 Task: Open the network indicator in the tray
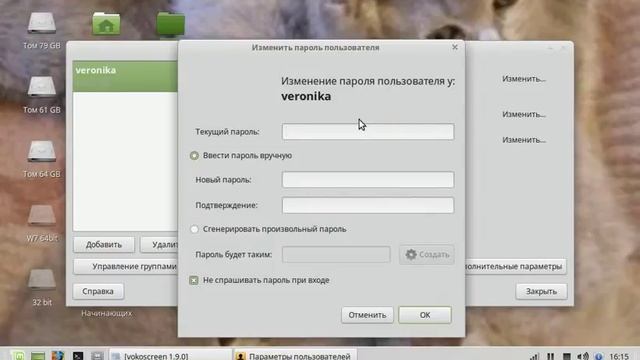tap(534, 356)
